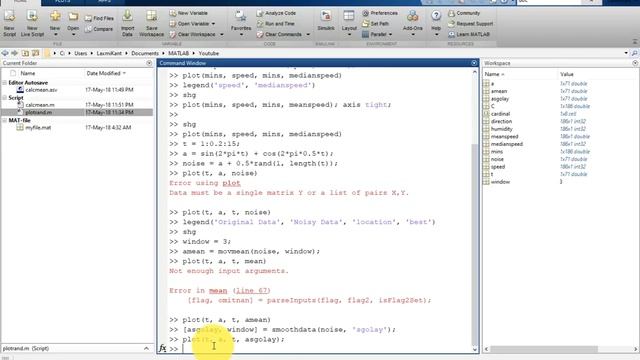Image resolution: width=640 pixels, height=360 pixels.
Task: Open the Community link
Action: point(464,13)
